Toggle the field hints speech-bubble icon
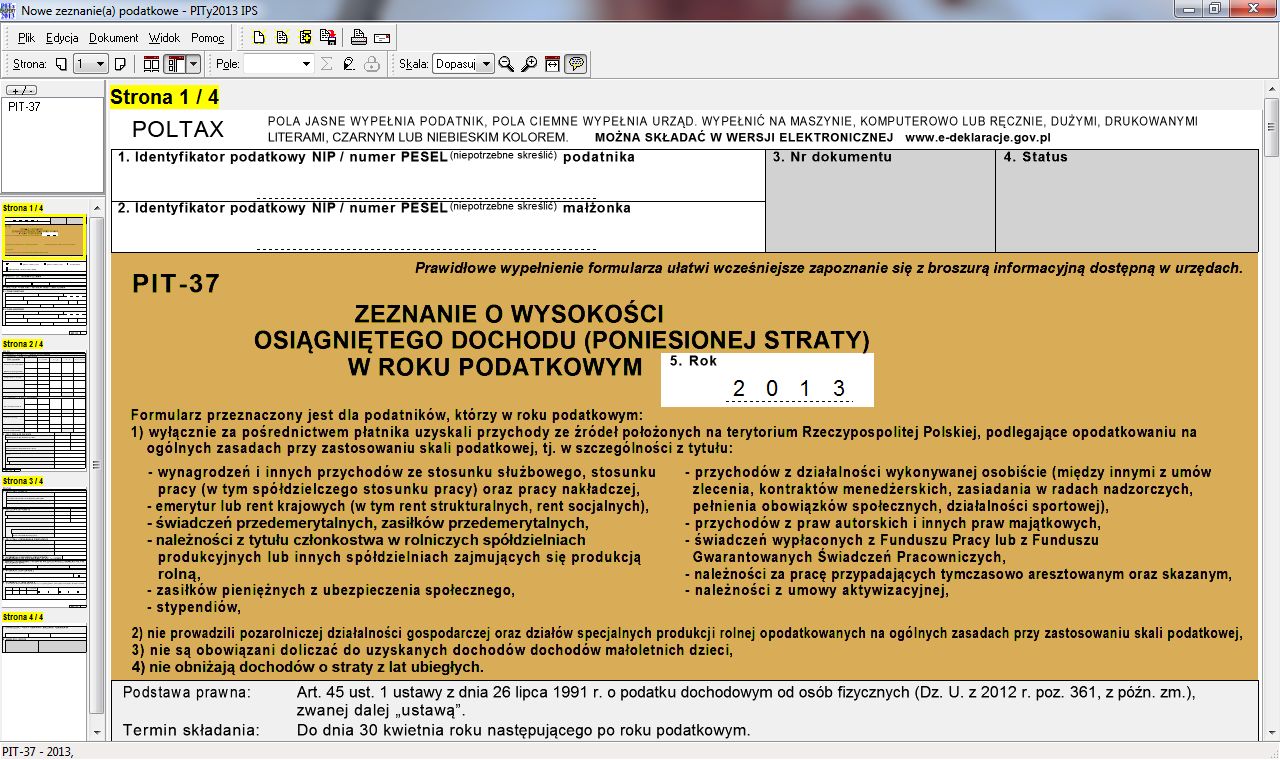The height and width of the screenshot is (760, 1280). [574, 63]
